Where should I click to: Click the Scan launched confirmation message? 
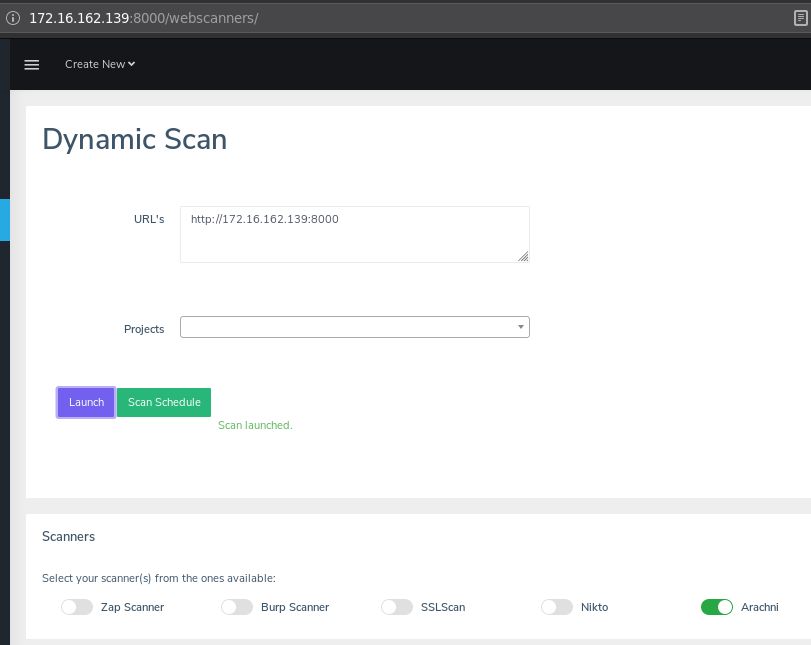tap(255, 425)
